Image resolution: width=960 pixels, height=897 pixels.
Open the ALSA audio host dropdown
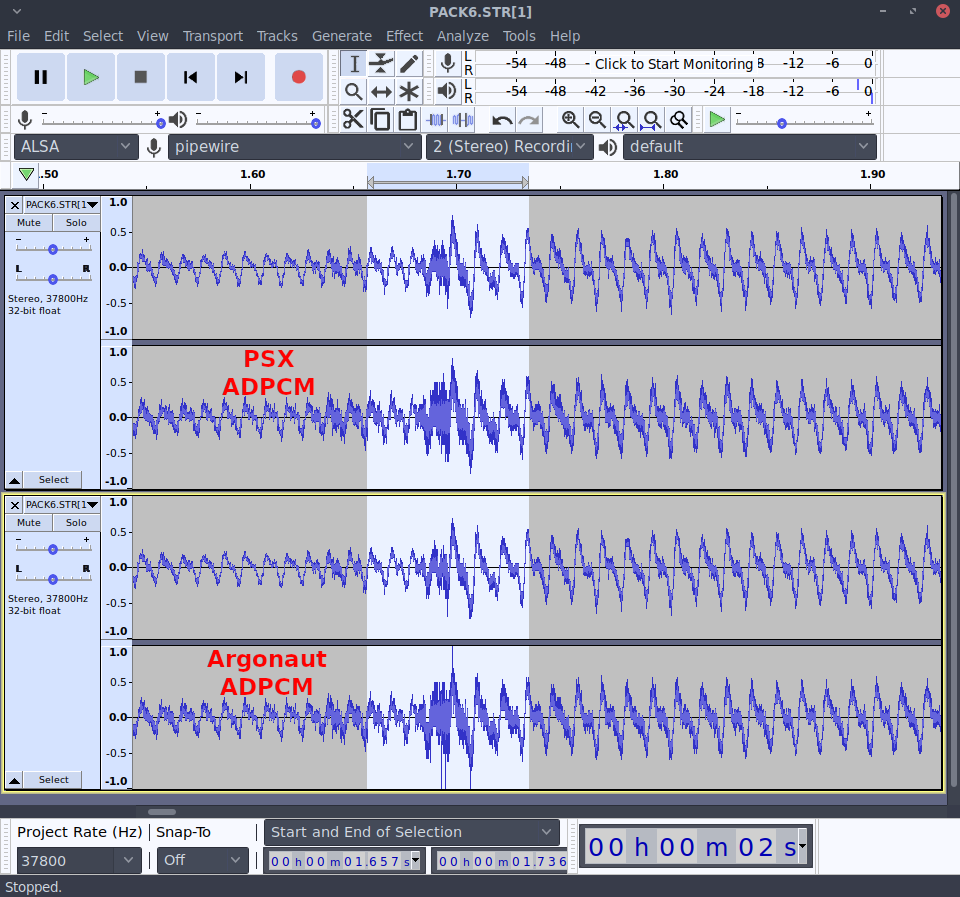pos(75,146)
